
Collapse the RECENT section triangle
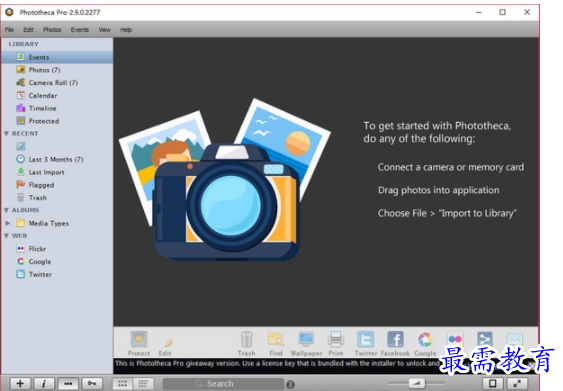(x=6, y=134)
